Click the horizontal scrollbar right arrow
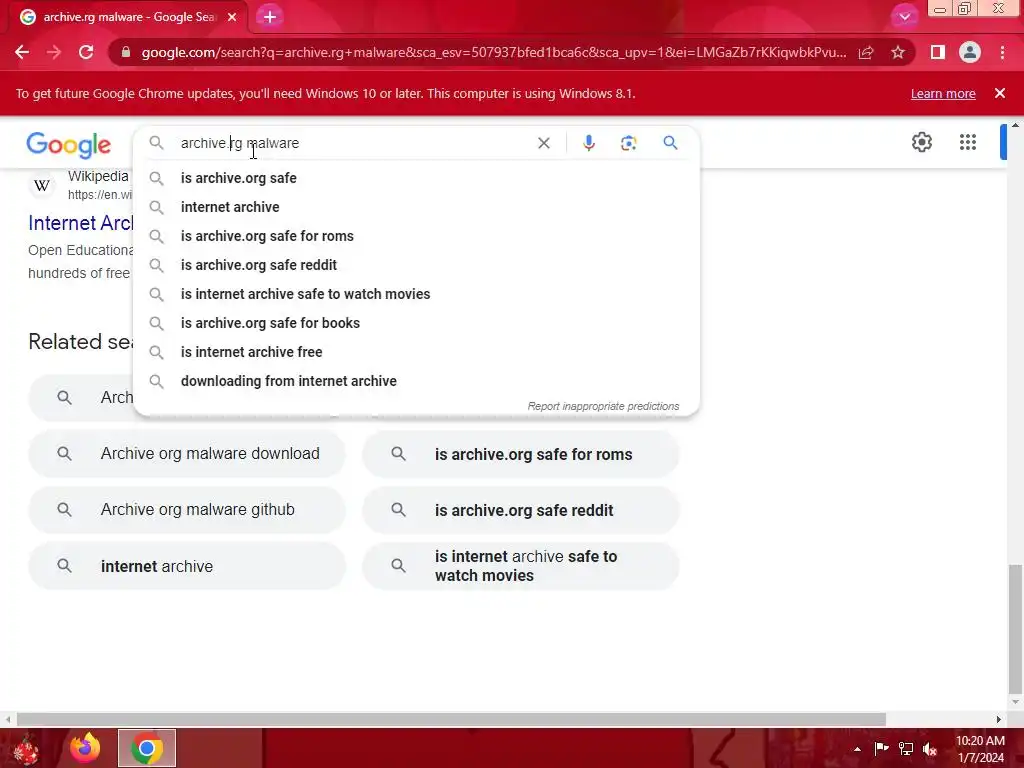The width and height of the screenshot is (1024, 768). pos(999,719)
